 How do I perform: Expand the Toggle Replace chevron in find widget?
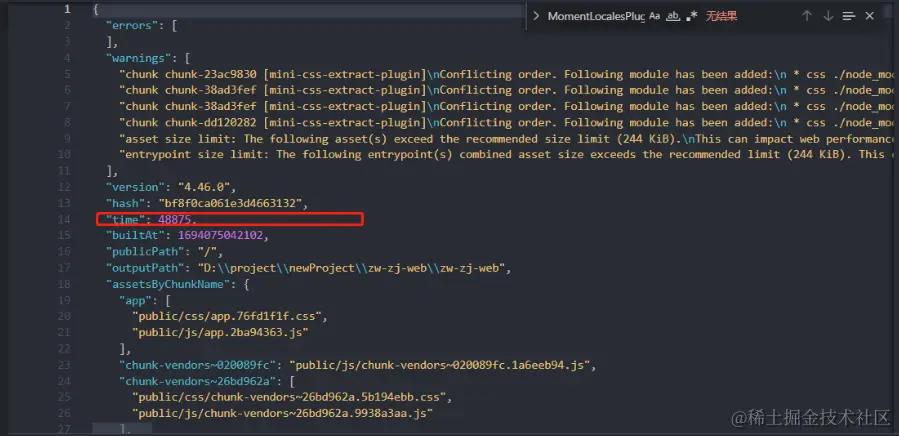tap(536, 16)
